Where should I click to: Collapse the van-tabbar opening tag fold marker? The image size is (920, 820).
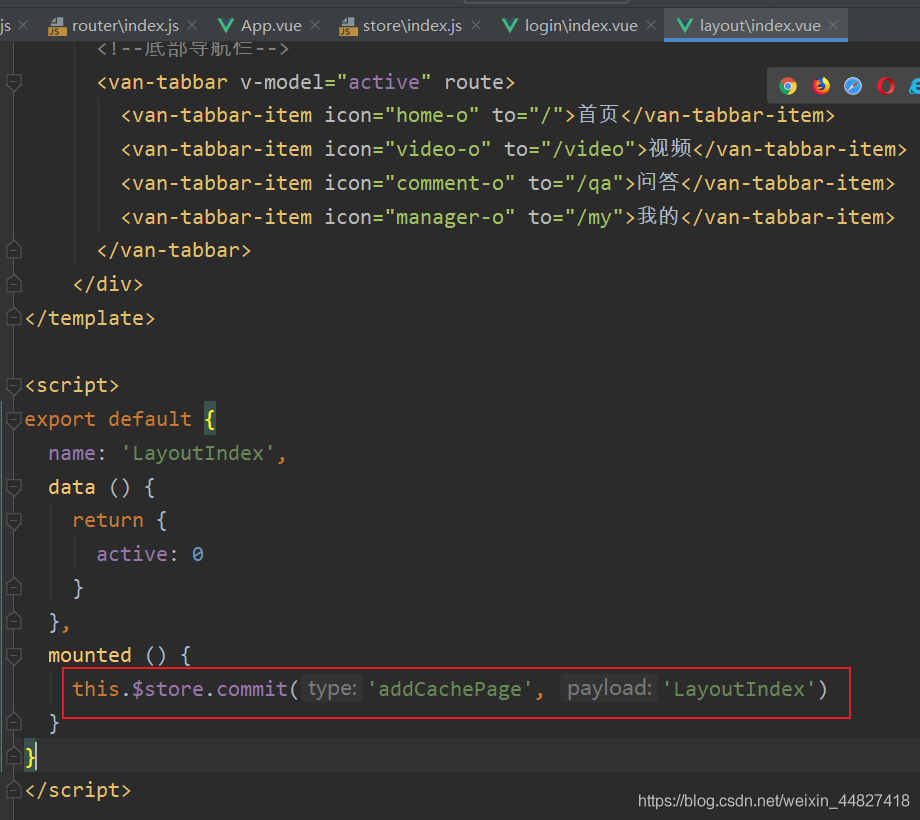[13, 82]
